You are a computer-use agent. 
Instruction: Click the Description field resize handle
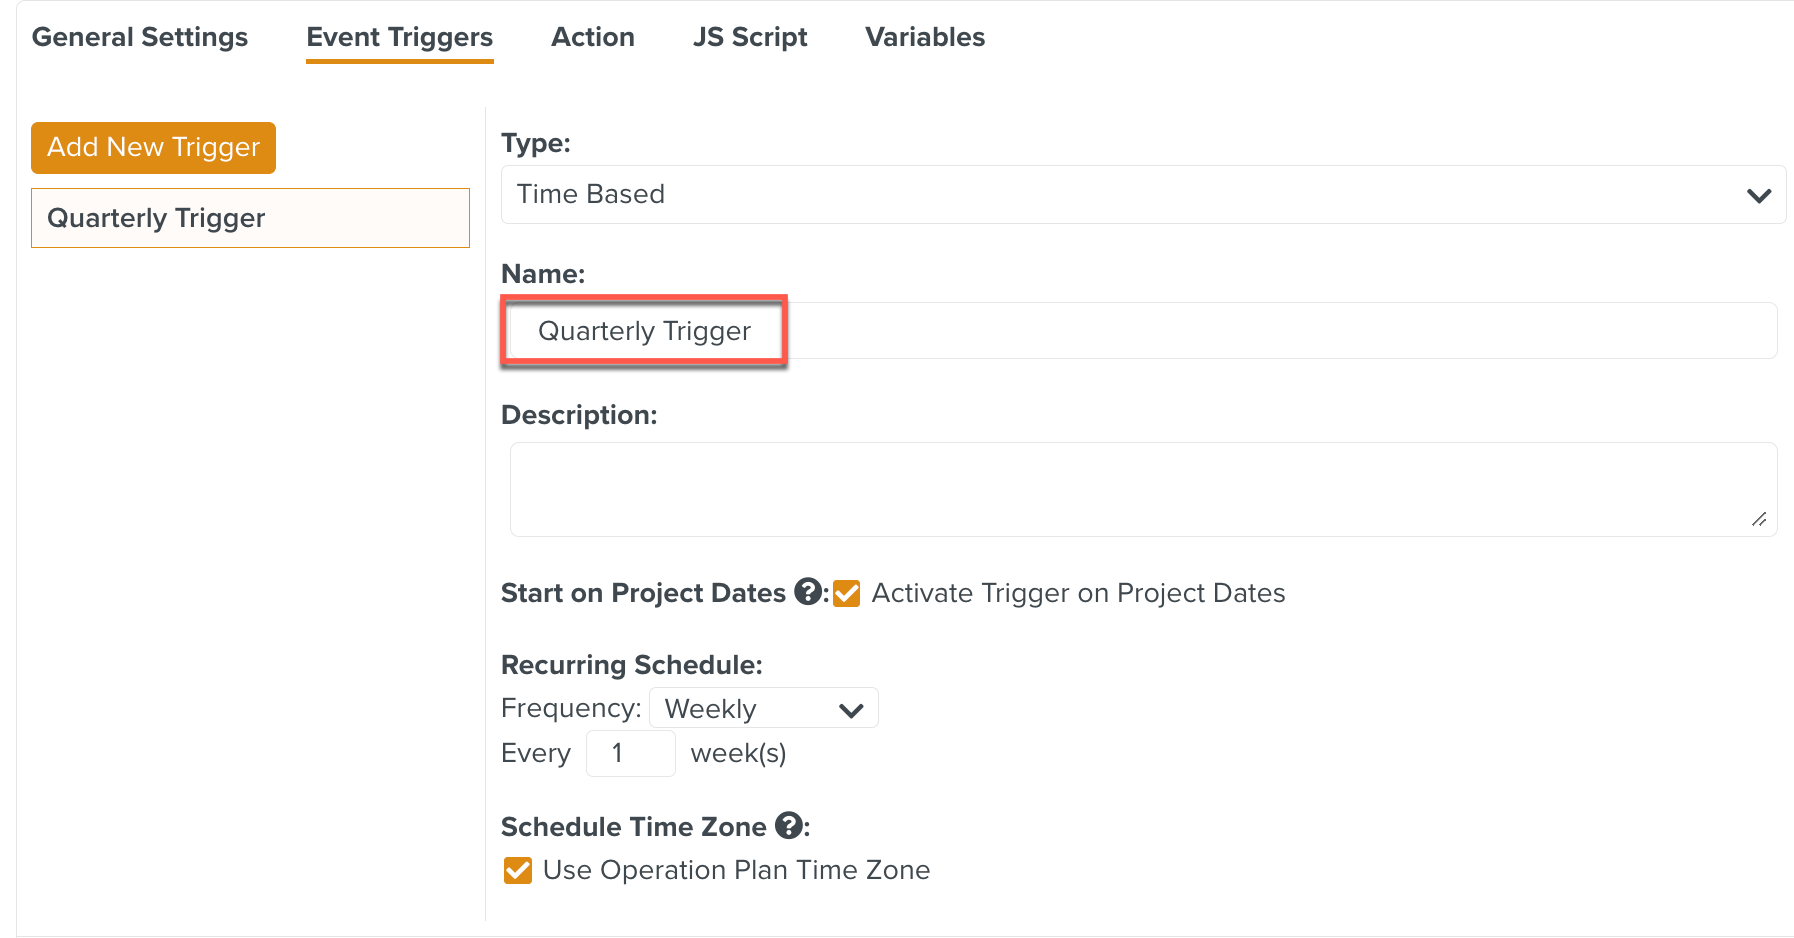coord(1759,519)
